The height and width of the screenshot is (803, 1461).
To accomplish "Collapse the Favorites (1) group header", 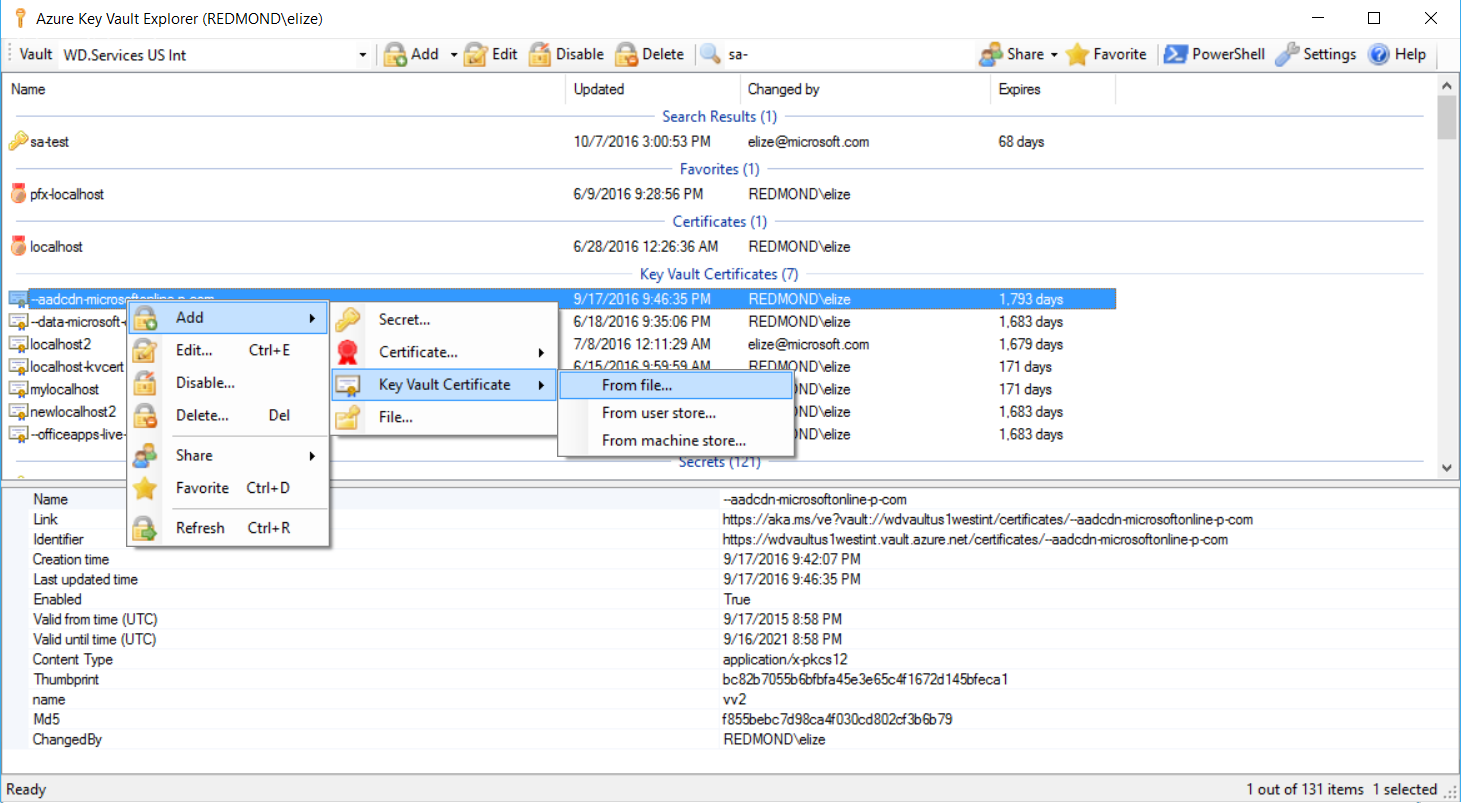I will (x=719, y=169).
